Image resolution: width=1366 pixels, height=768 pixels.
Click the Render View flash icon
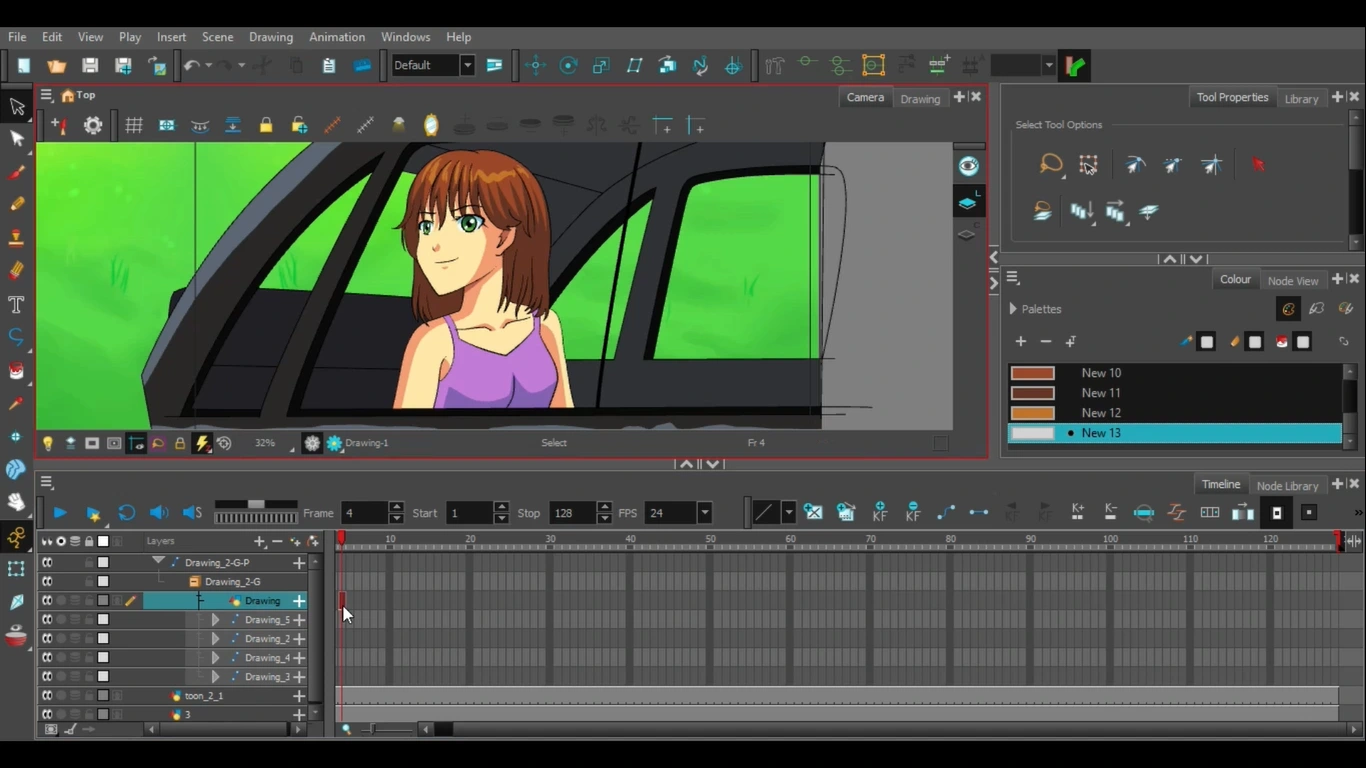pyautogui.click(x=202, y=443)
